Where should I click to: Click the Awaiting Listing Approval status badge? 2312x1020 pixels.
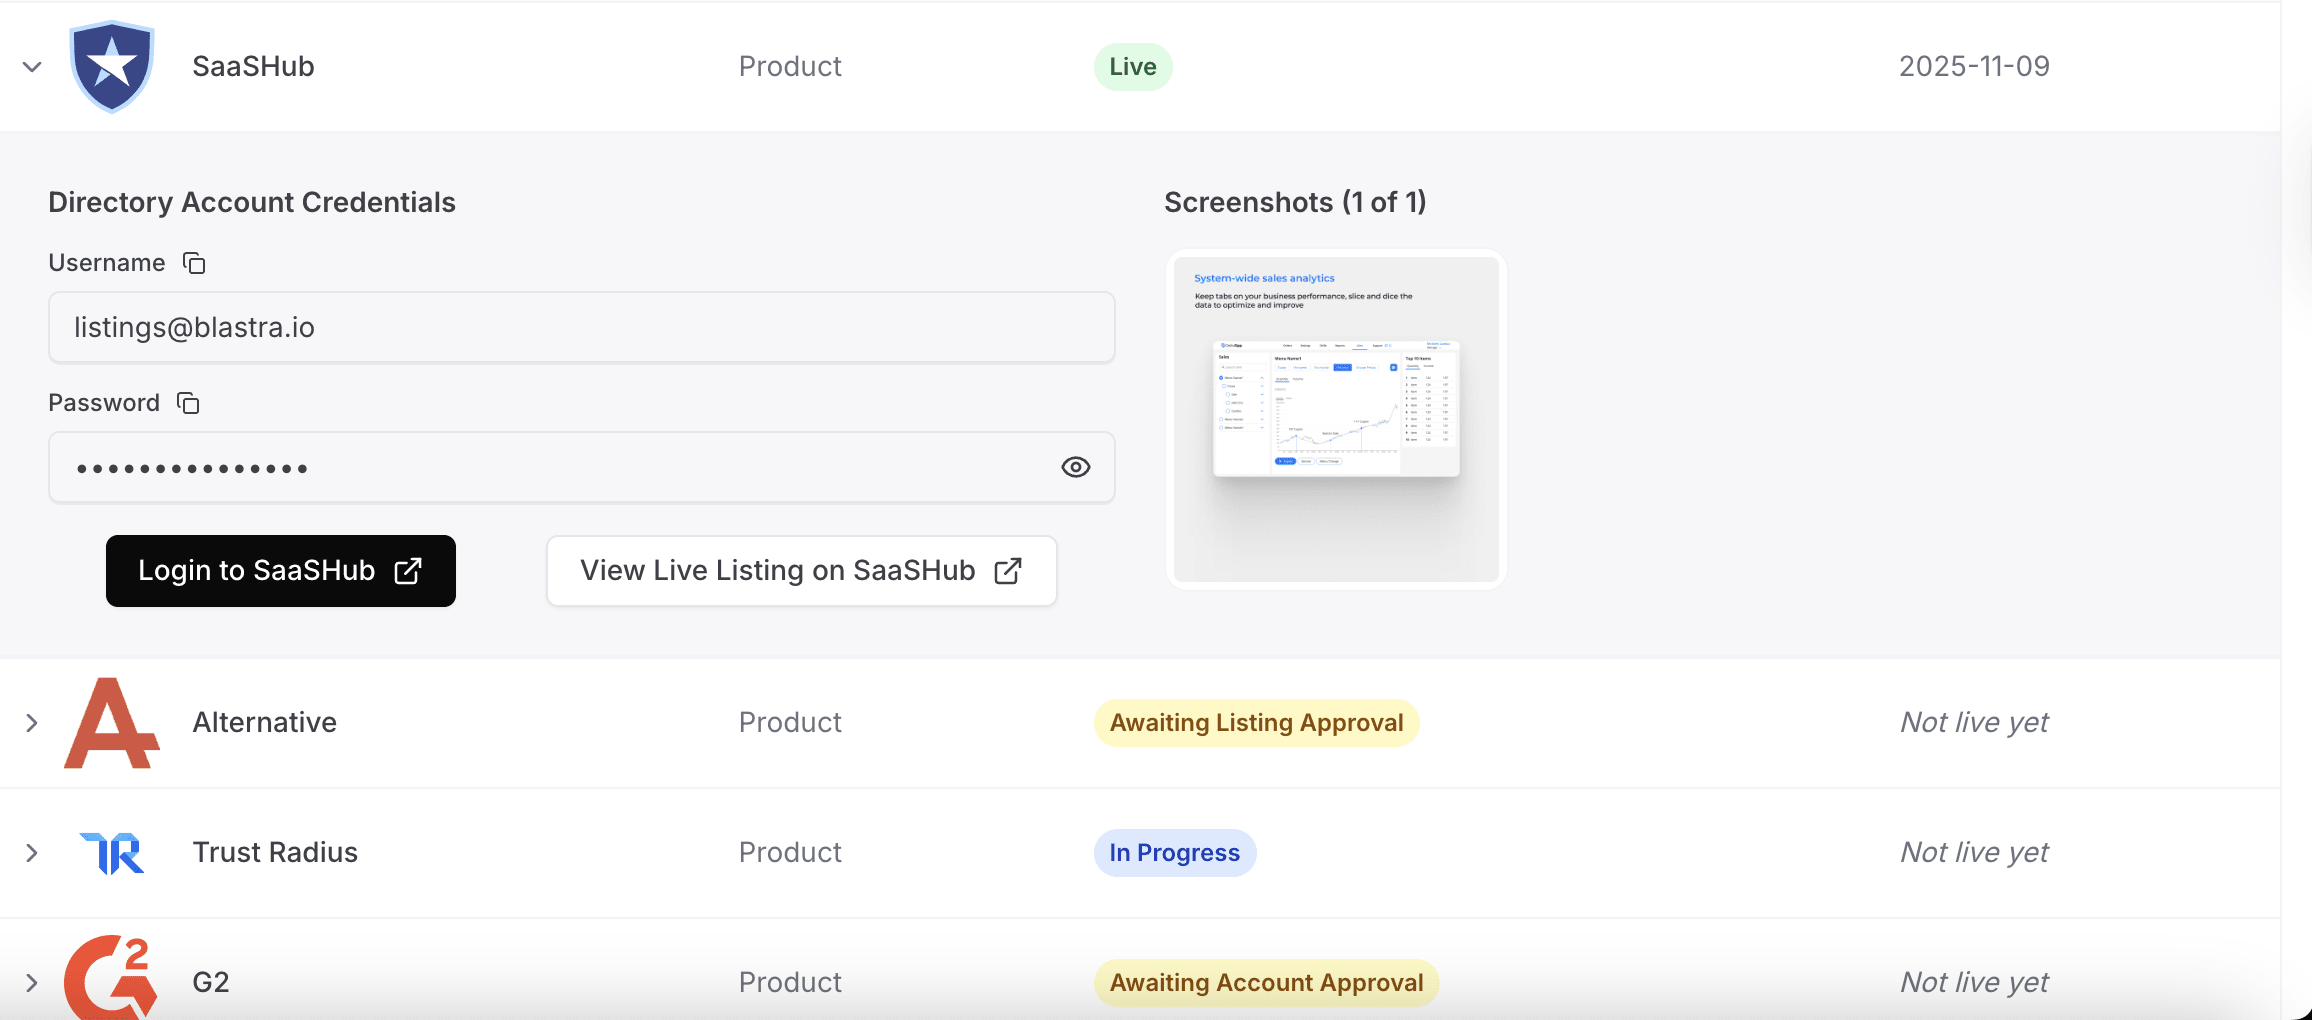click(x=1256, y=723)
